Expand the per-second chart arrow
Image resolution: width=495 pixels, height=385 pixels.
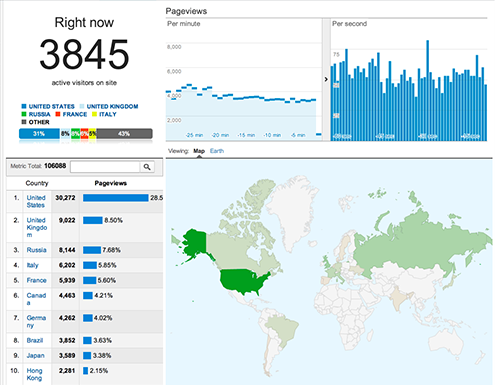click(326, 79)
